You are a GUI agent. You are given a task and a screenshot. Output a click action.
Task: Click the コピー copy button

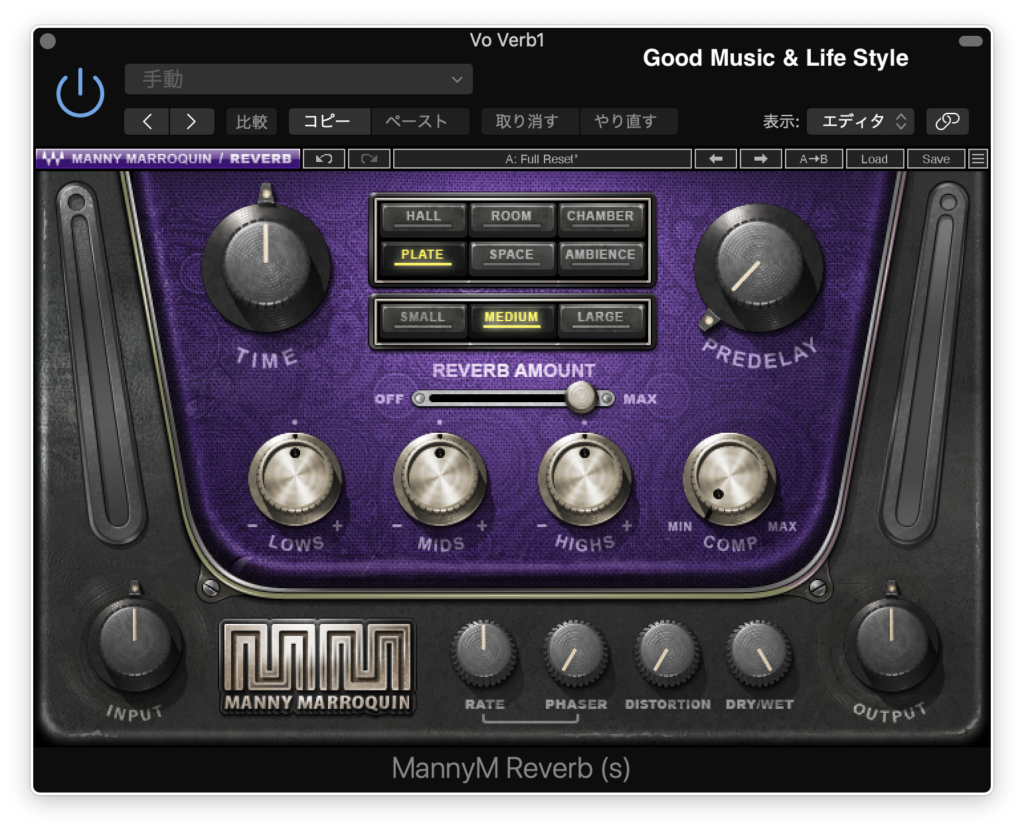pyautogui.click(x=330, y=122)
